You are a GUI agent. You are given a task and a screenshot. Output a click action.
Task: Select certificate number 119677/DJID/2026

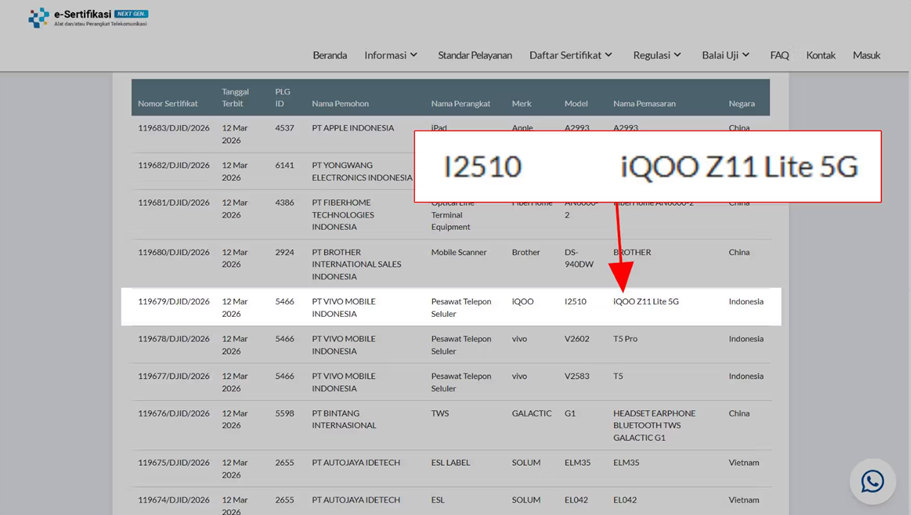(174, 376)
